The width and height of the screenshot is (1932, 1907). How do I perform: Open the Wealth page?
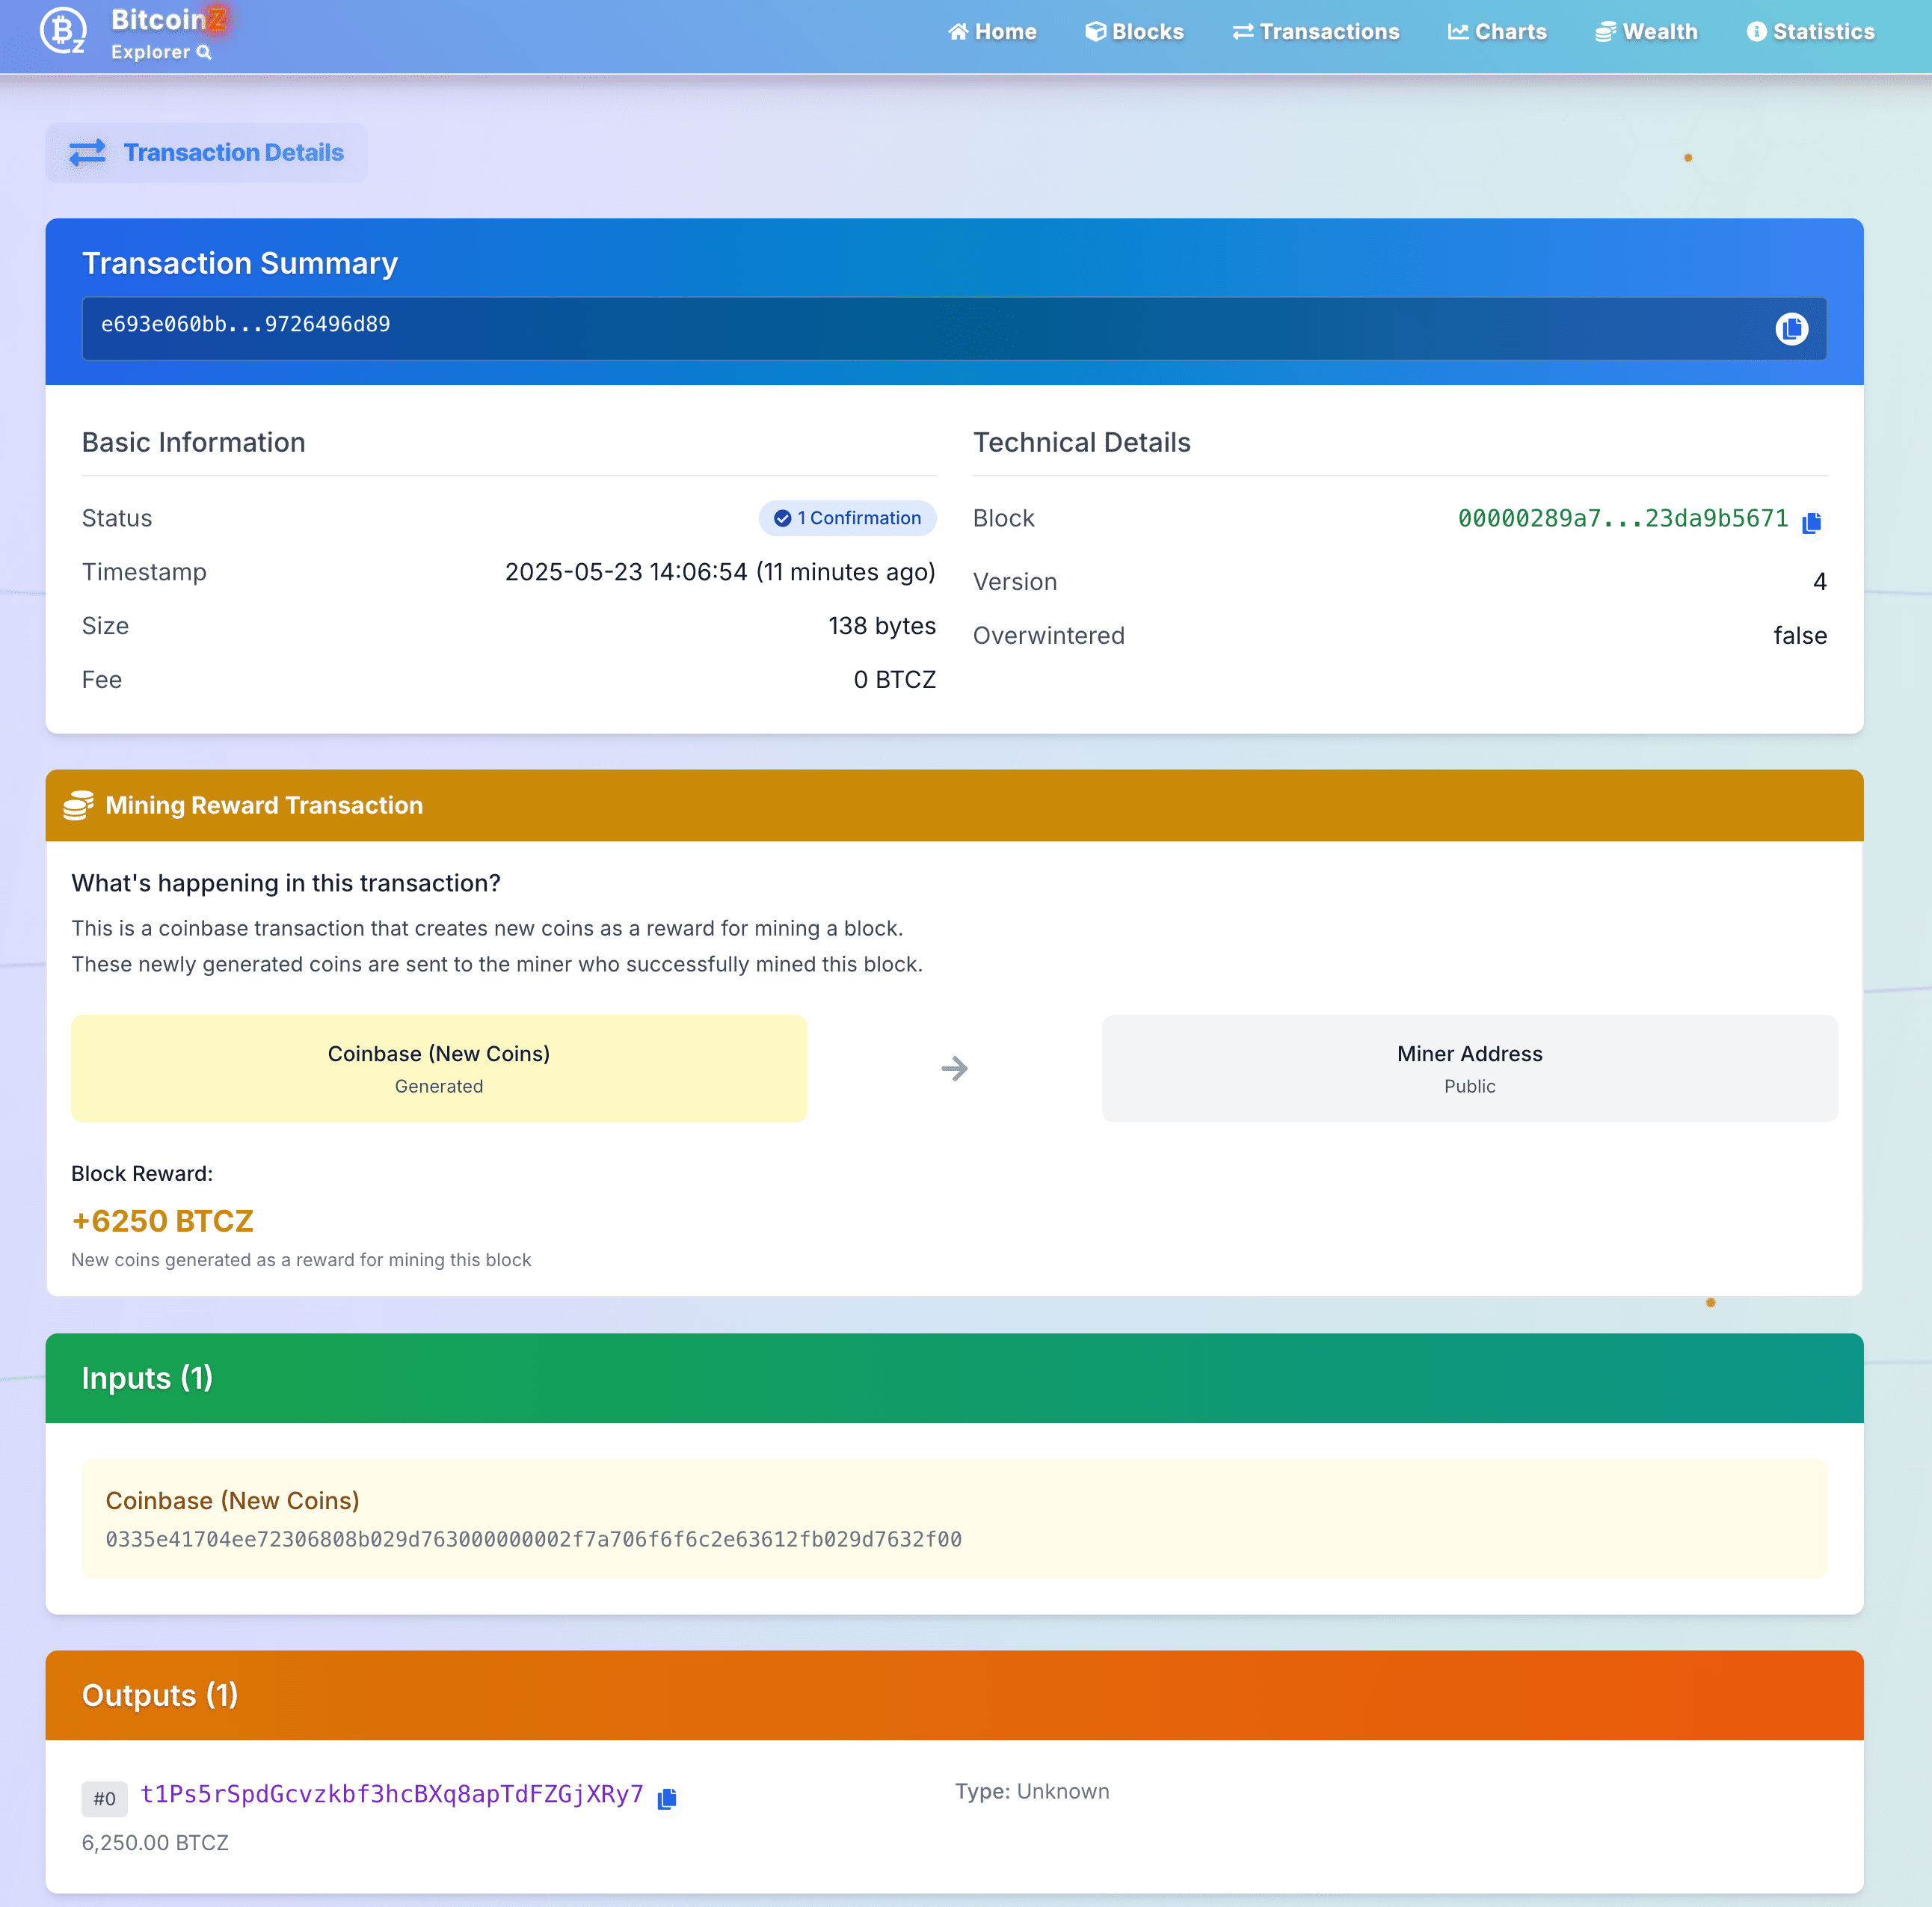1646,32
